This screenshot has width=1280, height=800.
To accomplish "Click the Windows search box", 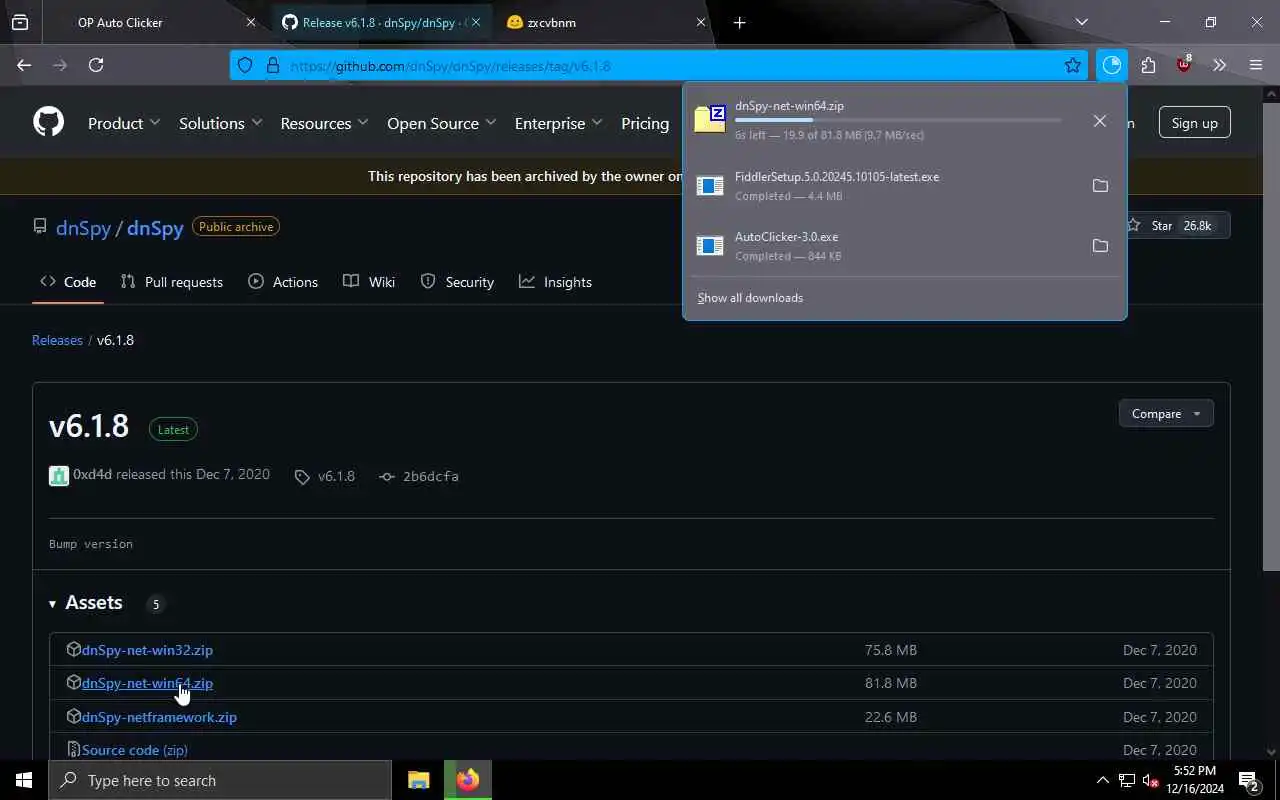I will point(220,780).
